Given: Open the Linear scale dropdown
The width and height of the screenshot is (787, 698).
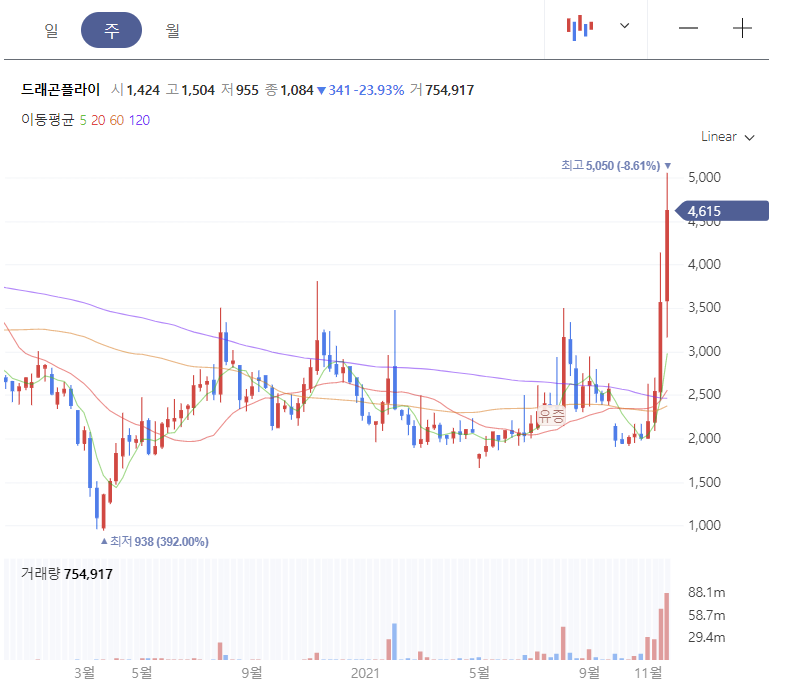Looking at the screenshot, I should point(727,136).
